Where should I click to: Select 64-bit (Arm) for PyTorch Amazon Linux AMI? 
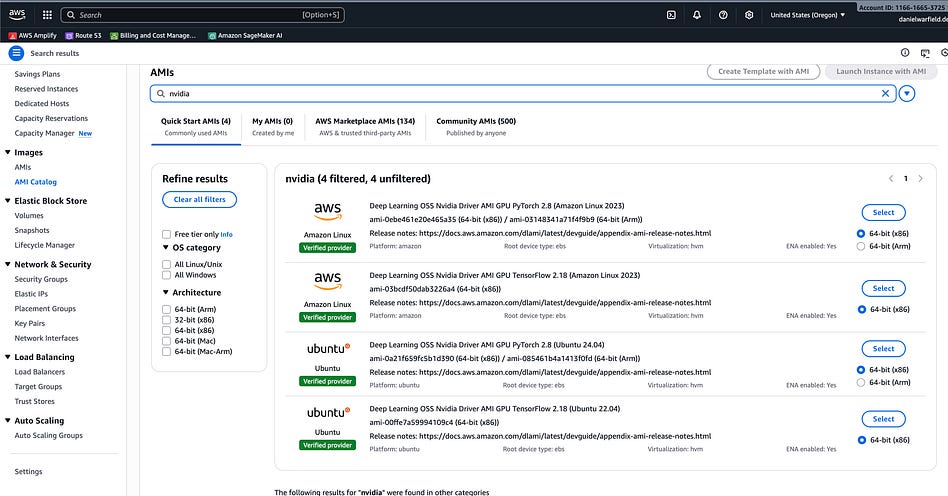861,246
